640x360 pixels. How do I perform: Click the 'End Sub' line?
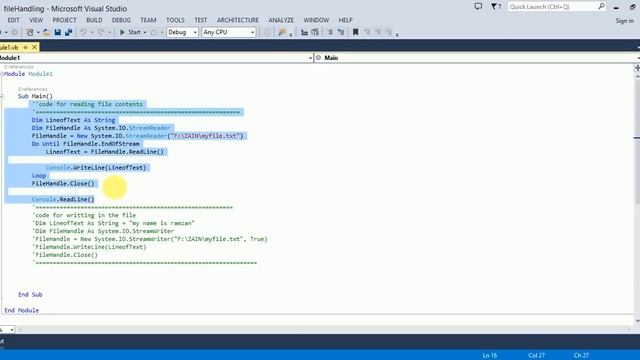coord(30,294)
